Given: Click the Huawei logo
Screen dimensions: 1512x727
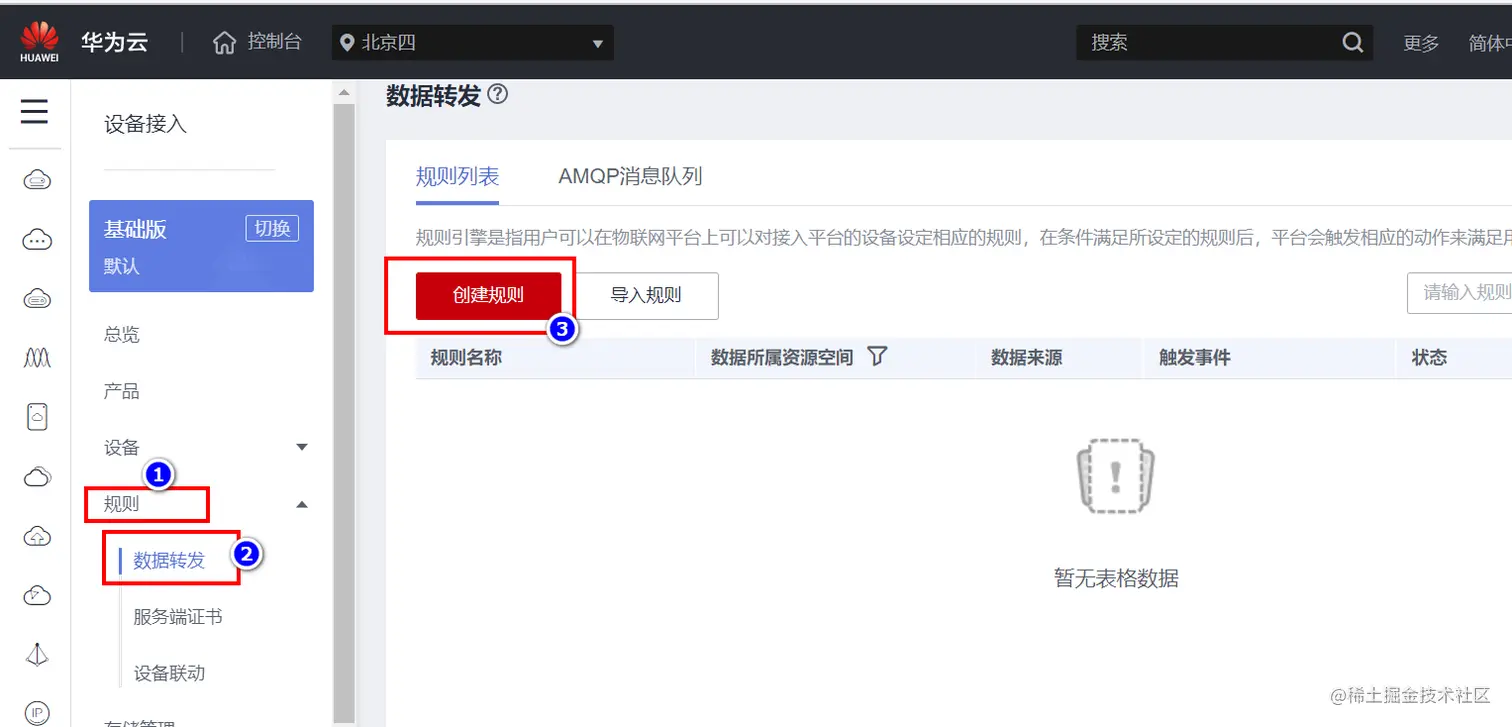Looking at the screenshot, I should 40,43.
